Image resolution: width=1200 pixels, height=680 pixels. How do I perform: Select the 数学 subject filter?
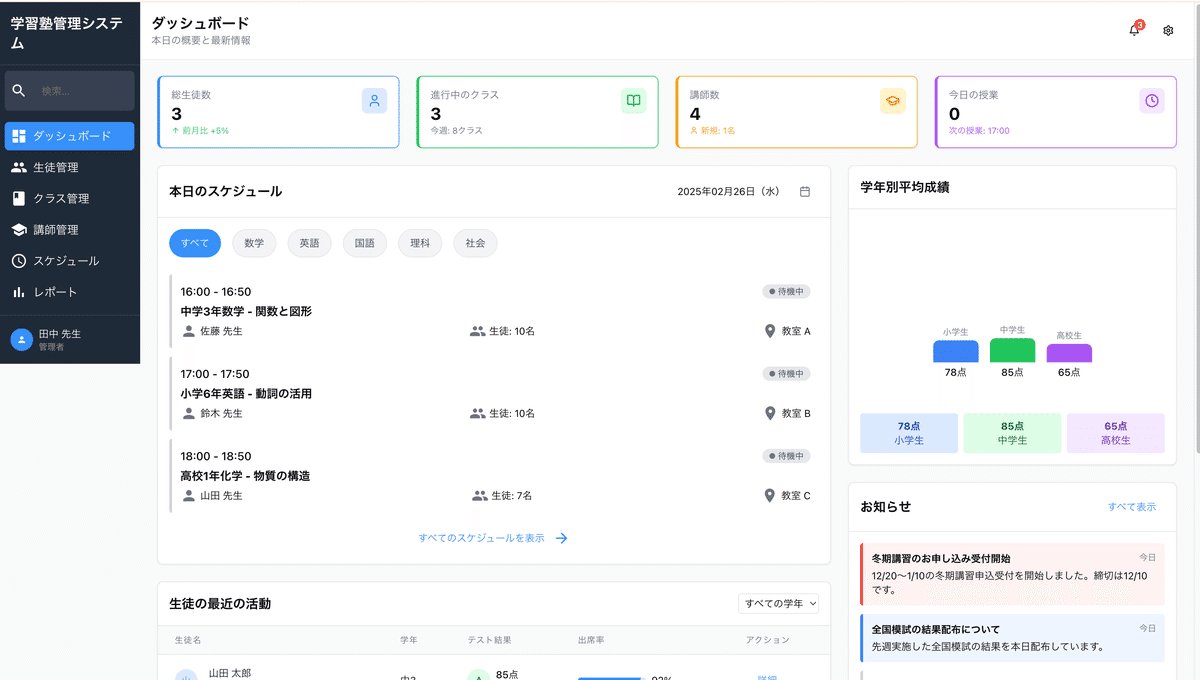254,243
